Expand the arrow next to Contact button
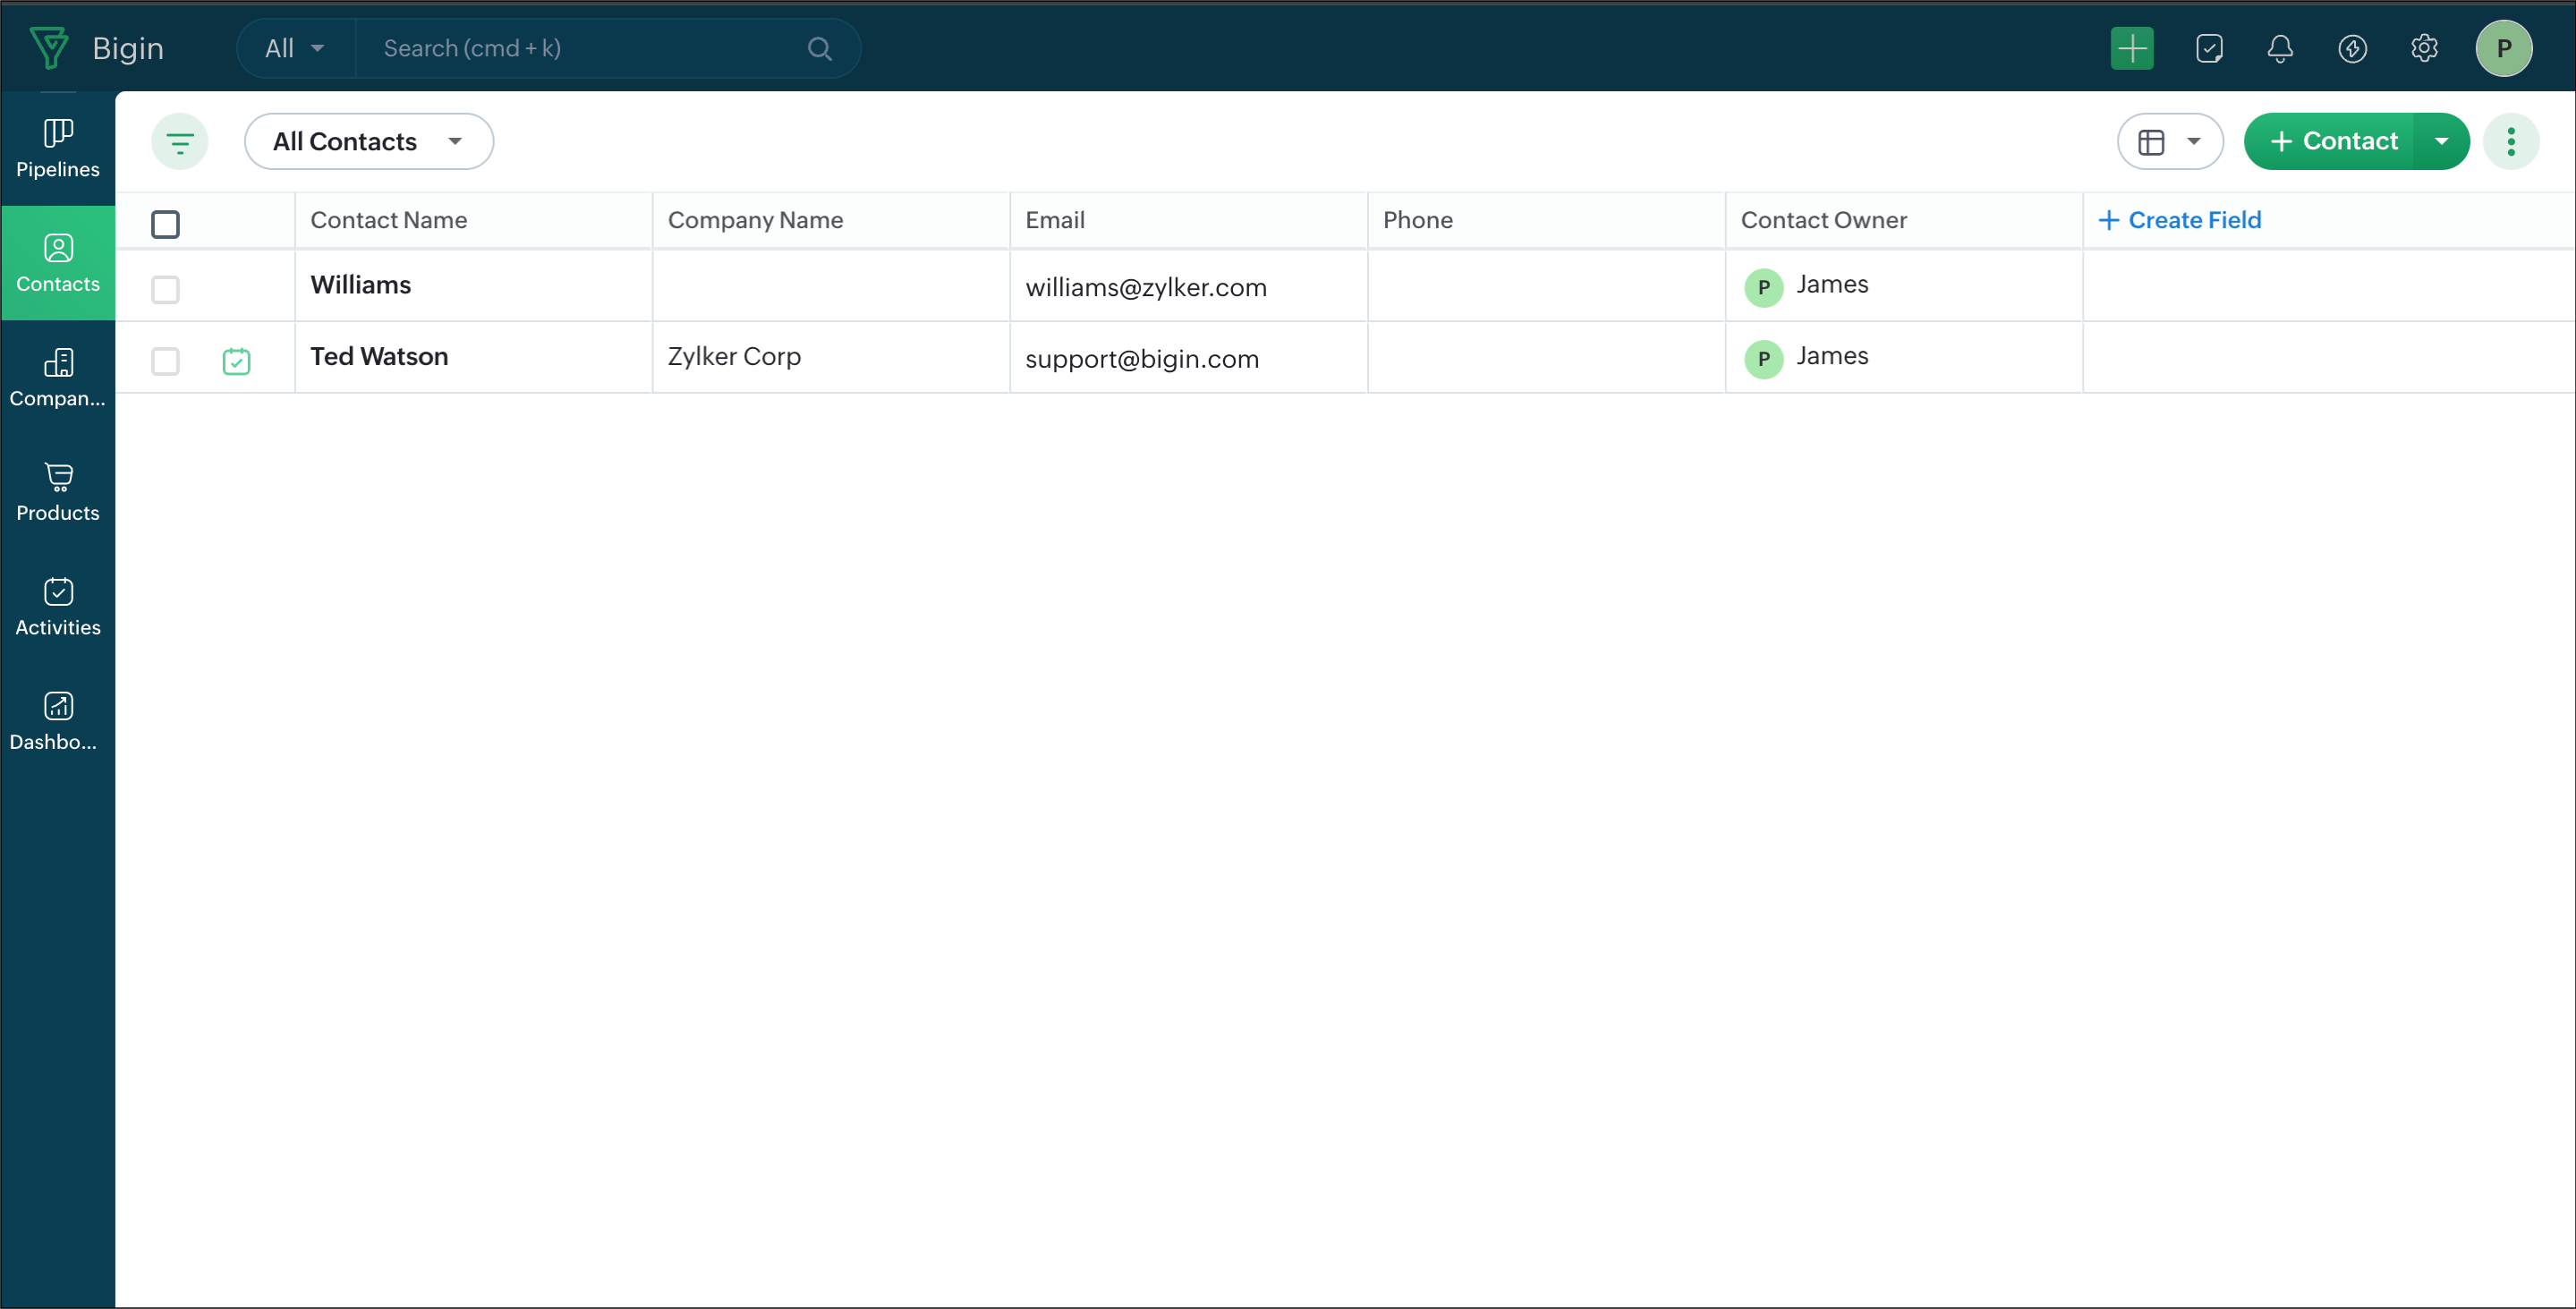This screenshot has height=1309, width=2576. [x=2441, y=142]
